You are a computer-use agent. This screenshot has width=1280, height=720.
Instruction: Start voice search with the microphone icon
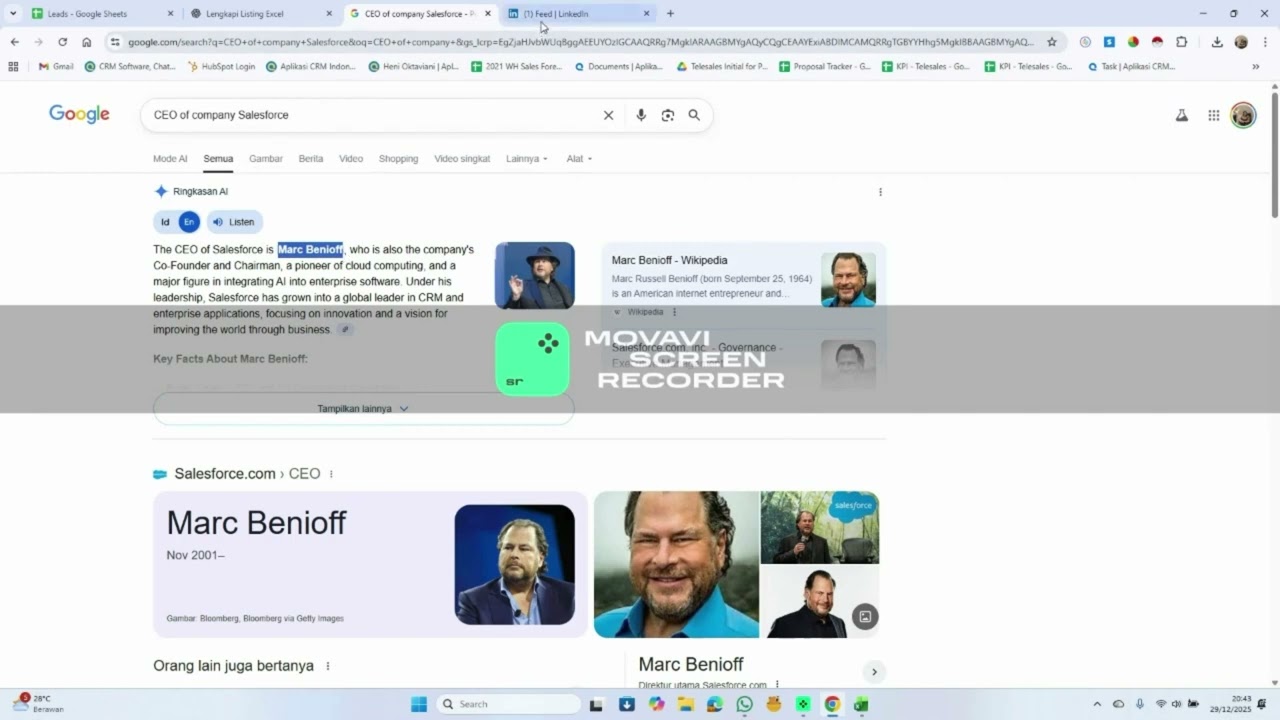[641, 115]
